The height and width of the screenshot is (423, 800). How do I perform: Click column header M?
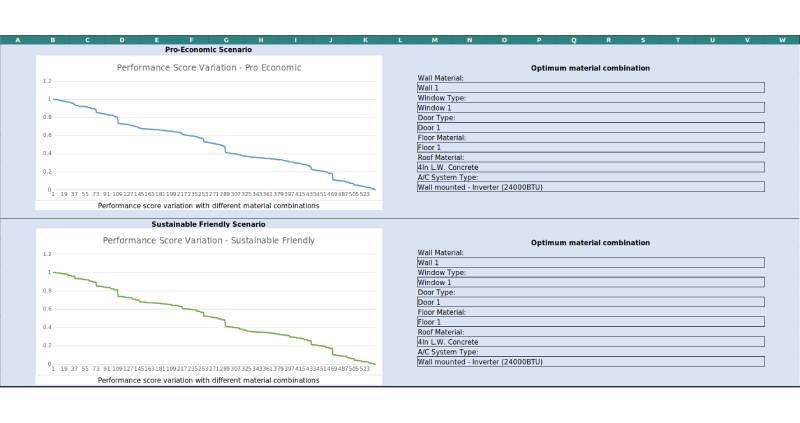(x=434, y=40)
